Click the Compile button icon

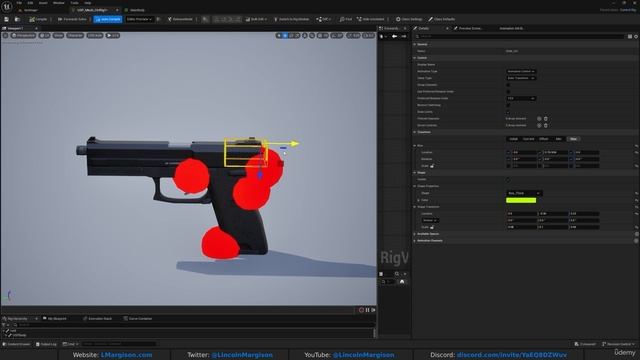[x=32, y=19]
